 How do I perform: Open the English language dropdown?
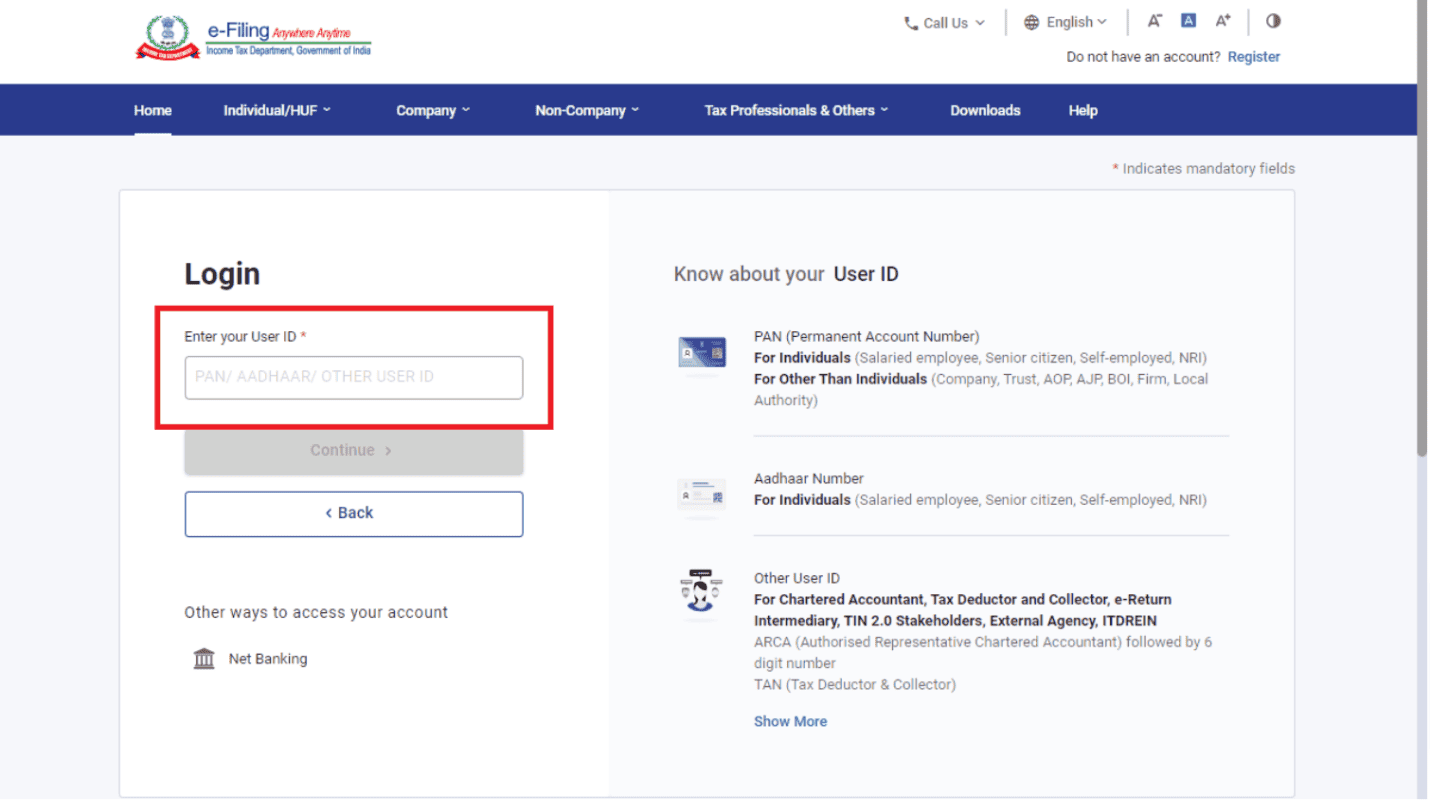pos(1068,21)
